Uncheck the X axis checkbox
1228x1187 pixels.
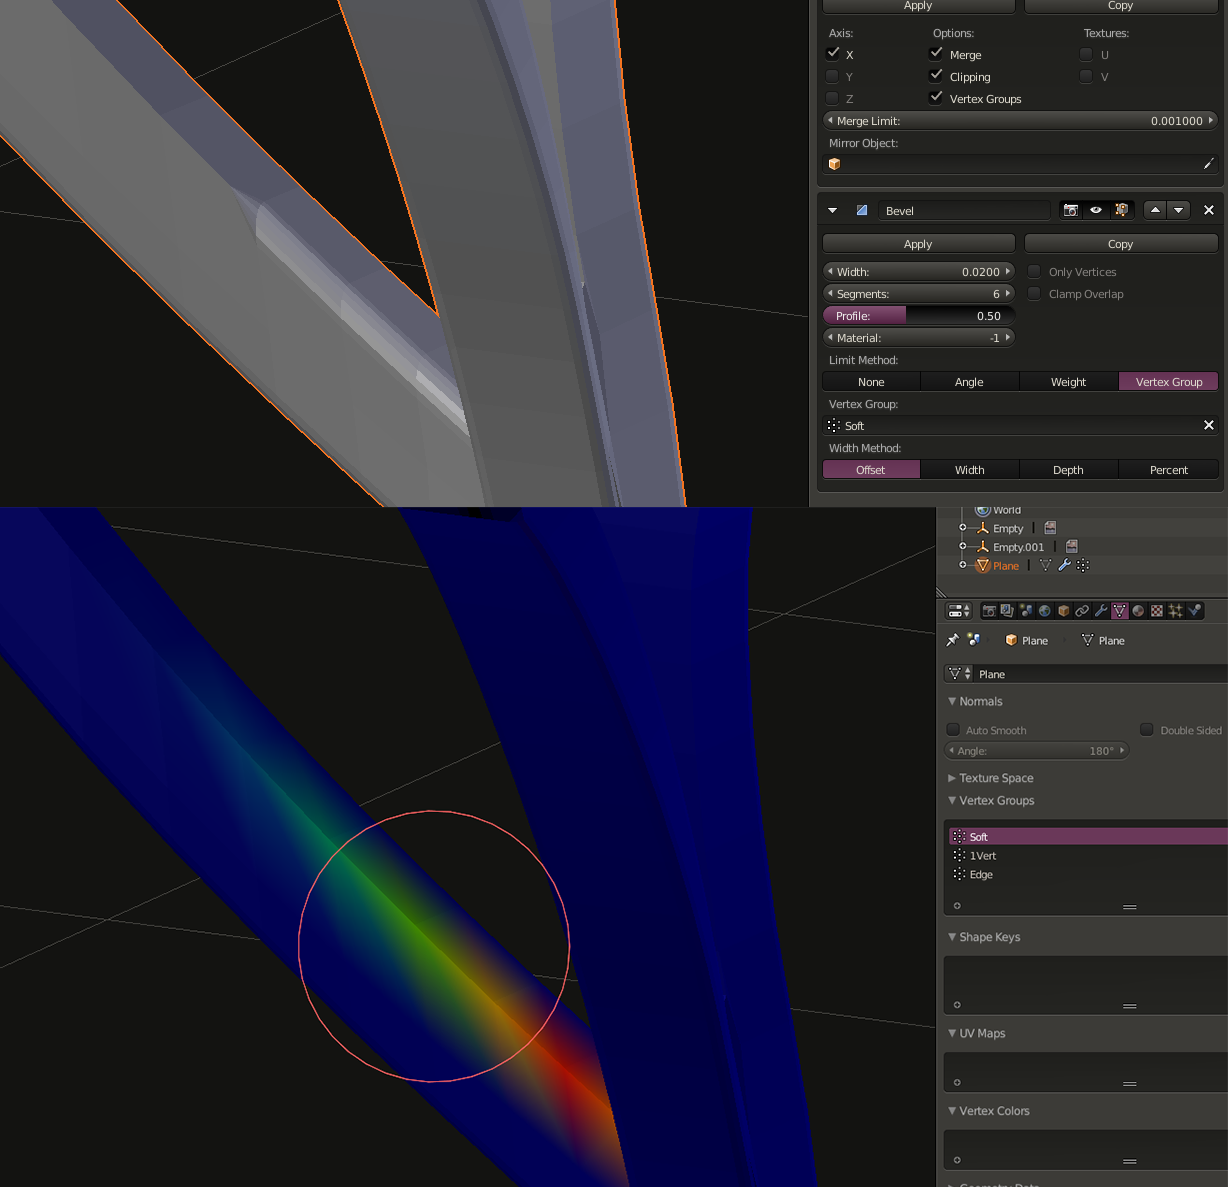[833, 54]
